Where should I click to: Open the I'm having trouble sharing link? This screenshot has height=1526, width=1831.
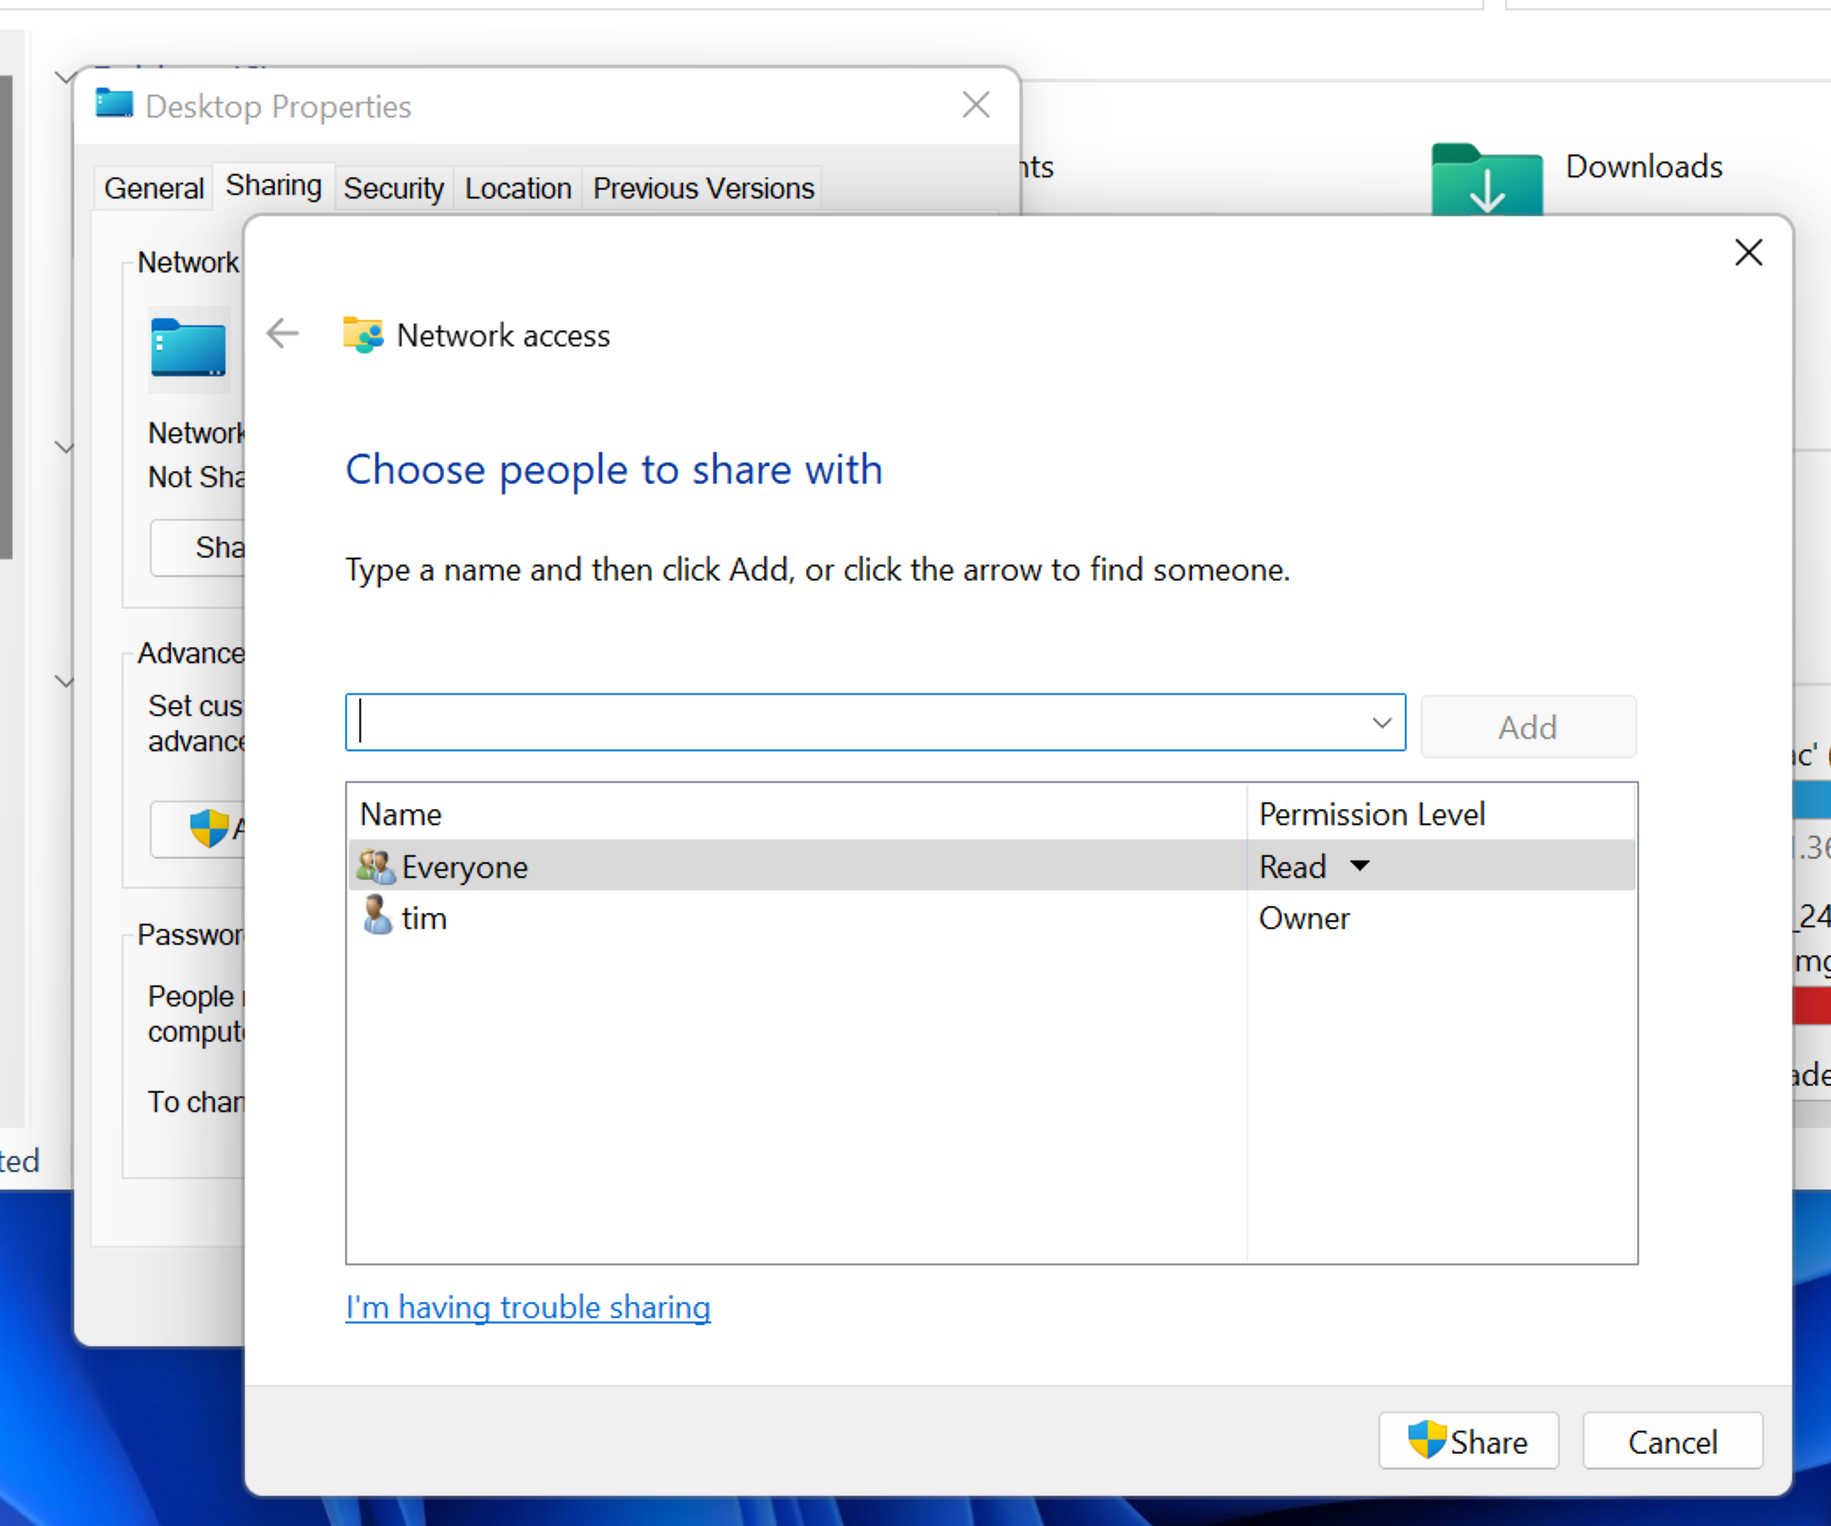click(527, 1307)
